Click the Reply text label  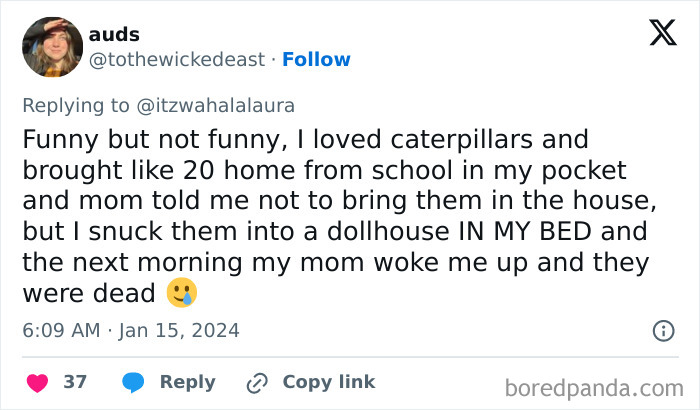[187, 382]
